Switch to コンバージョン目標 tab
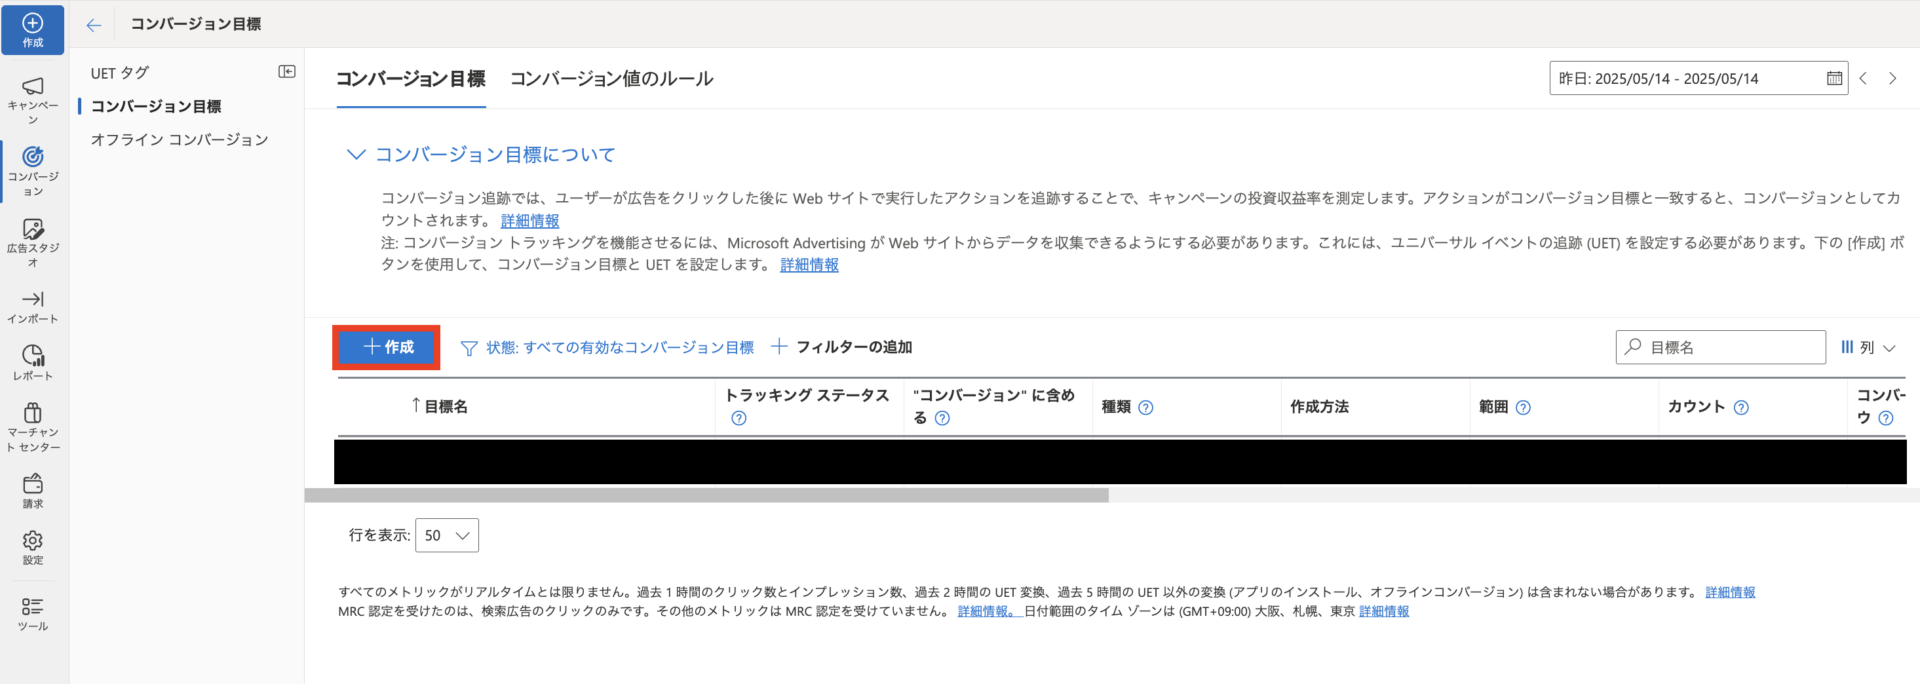1920x684 pixels. point(411,78)
